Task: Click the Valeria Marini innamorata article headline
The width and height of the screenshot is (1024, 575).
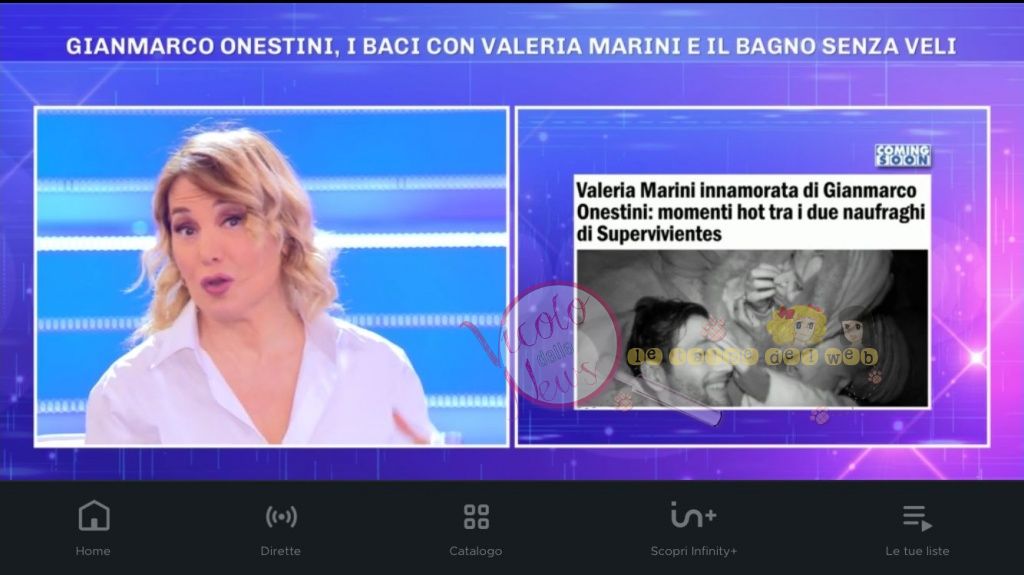Action: point(751,212)
